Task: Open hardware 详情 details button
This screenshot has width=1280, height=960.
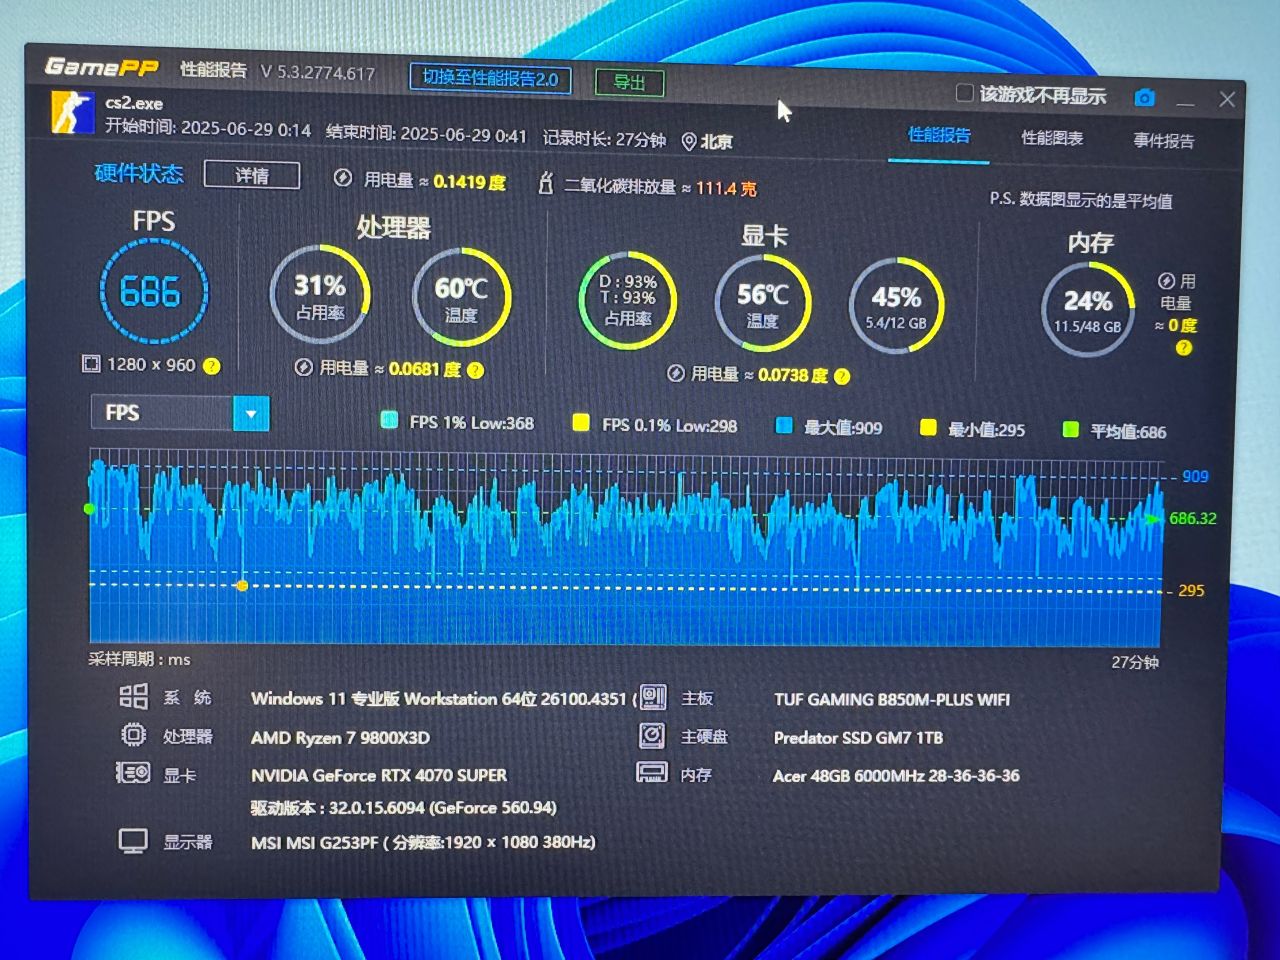Action: tap(252, 175)
